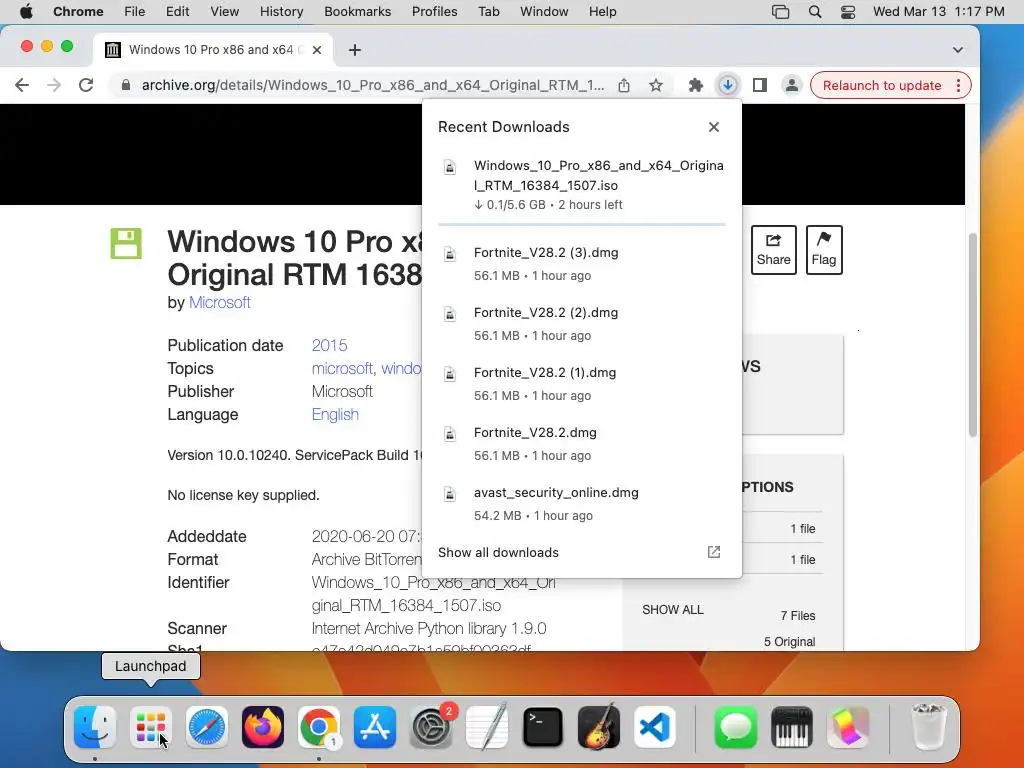Open the microsoft topic link
The width and height of the screenshot is (1024, 768).
pos(342,368)
